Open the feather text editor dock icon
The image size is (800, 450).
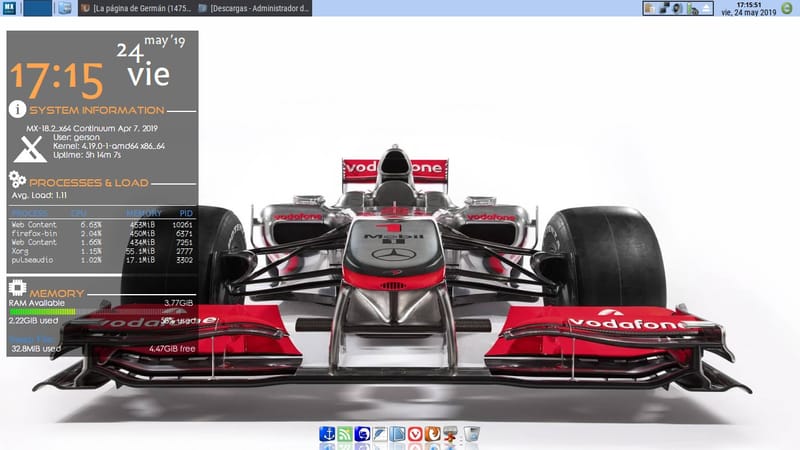pos(380,434)
